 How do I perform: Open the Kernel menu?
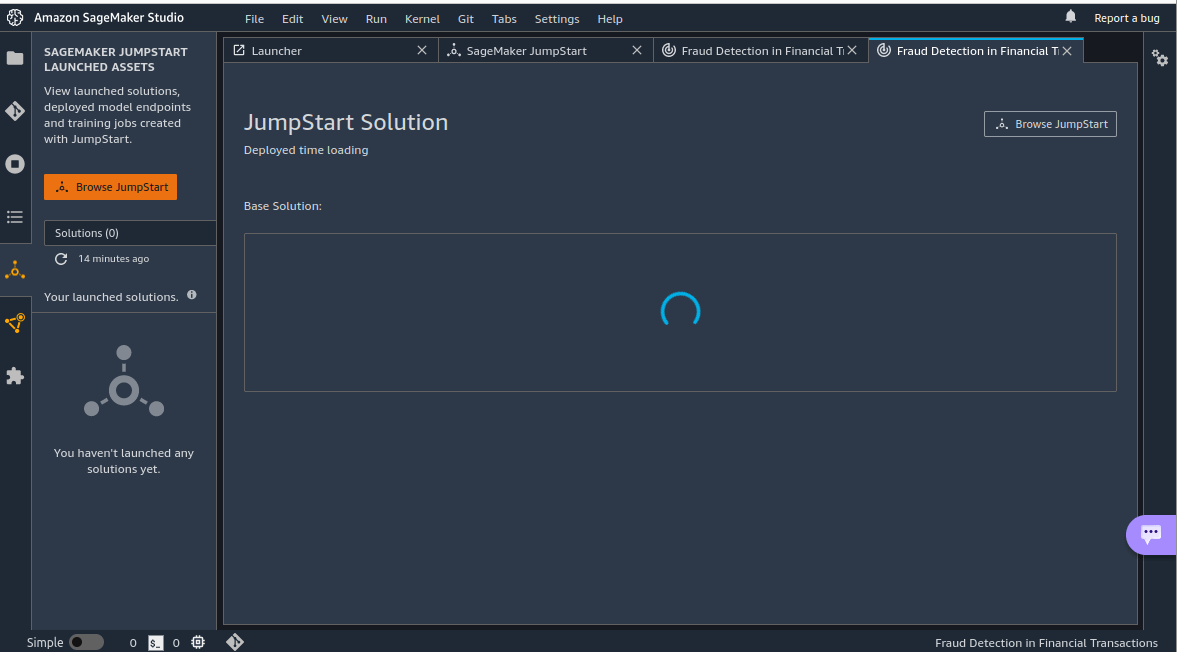tap(423, 19)
